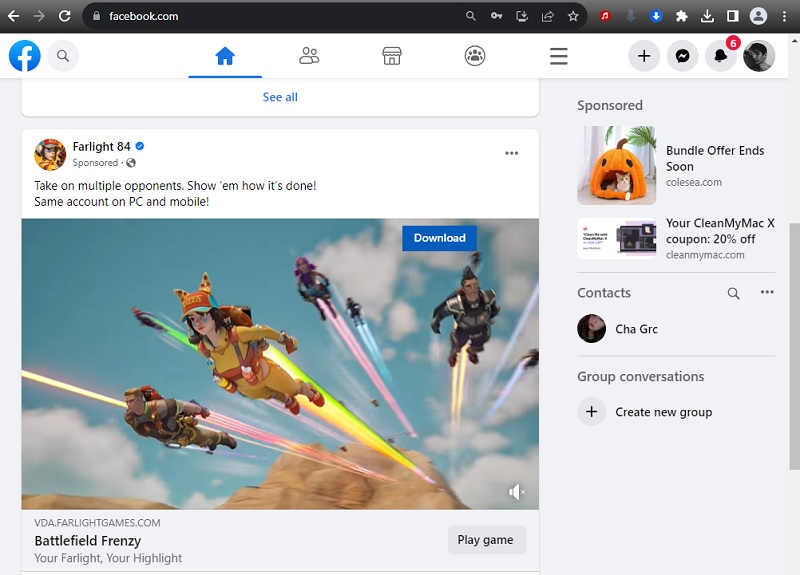800x575 pixels.
Task: Switch to the Friends tab
Action: tap(309, 56)
